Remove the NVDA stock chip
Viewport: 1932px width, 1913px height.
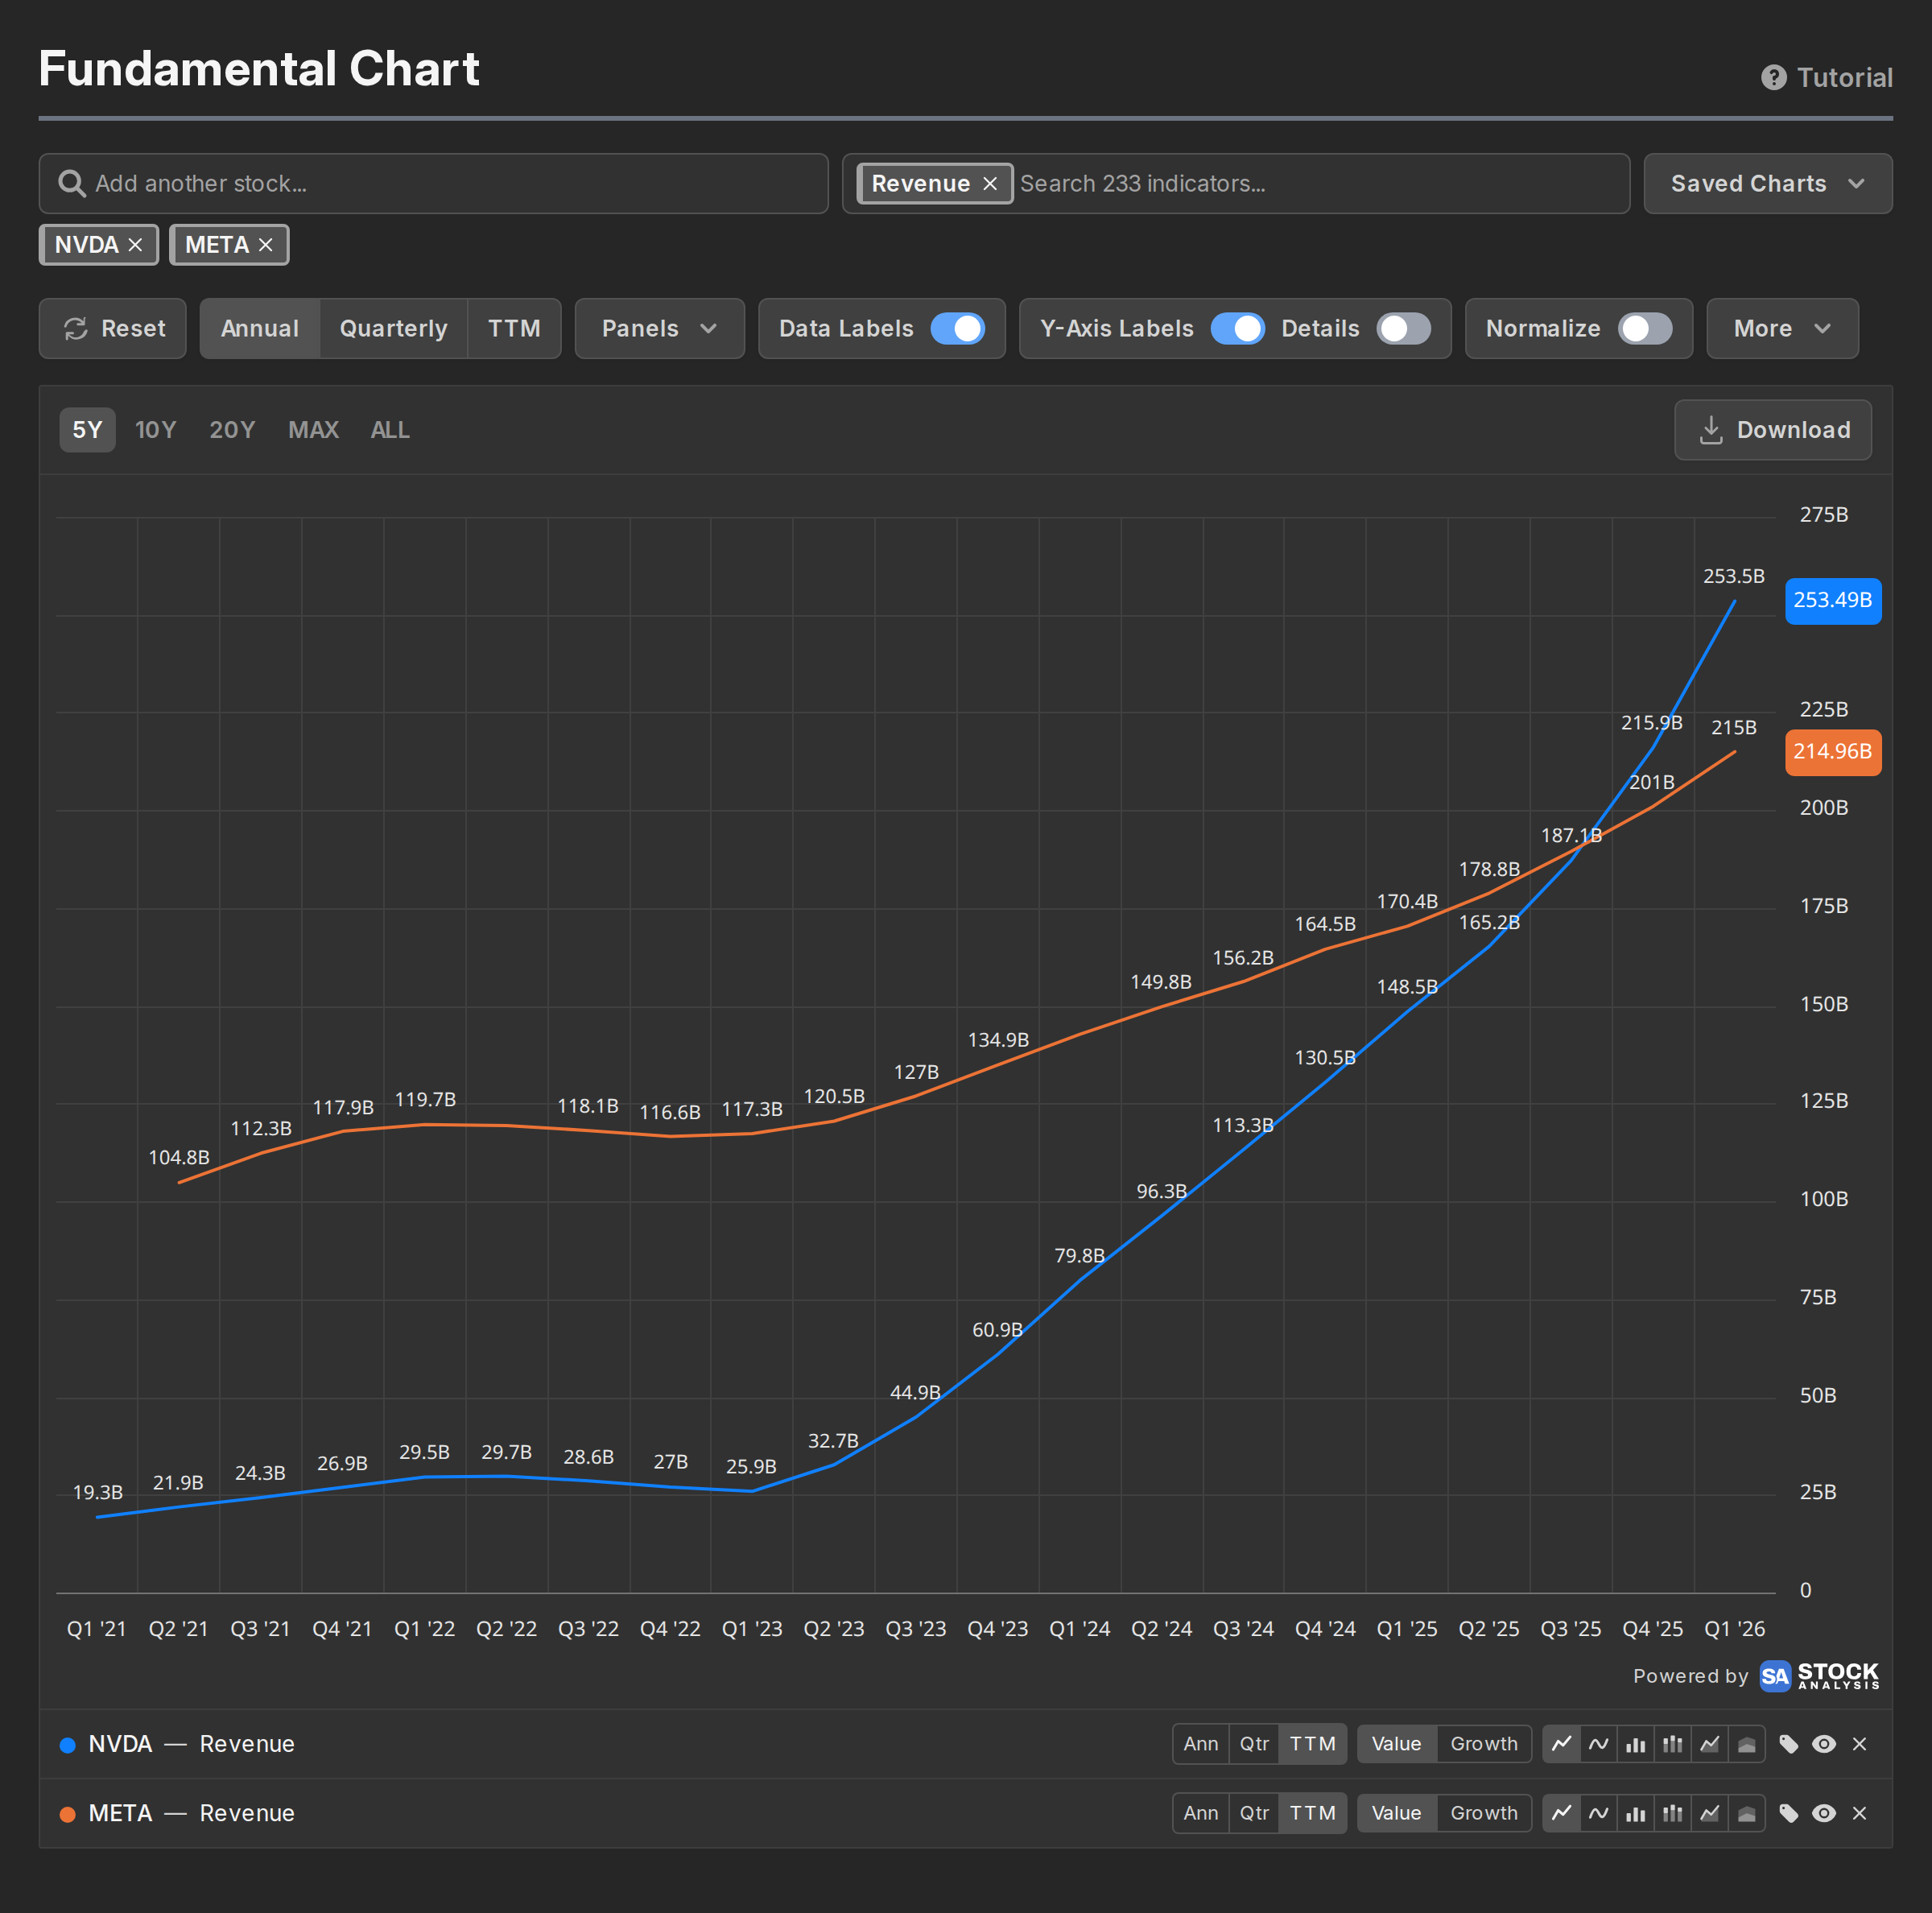pos(135,245)
